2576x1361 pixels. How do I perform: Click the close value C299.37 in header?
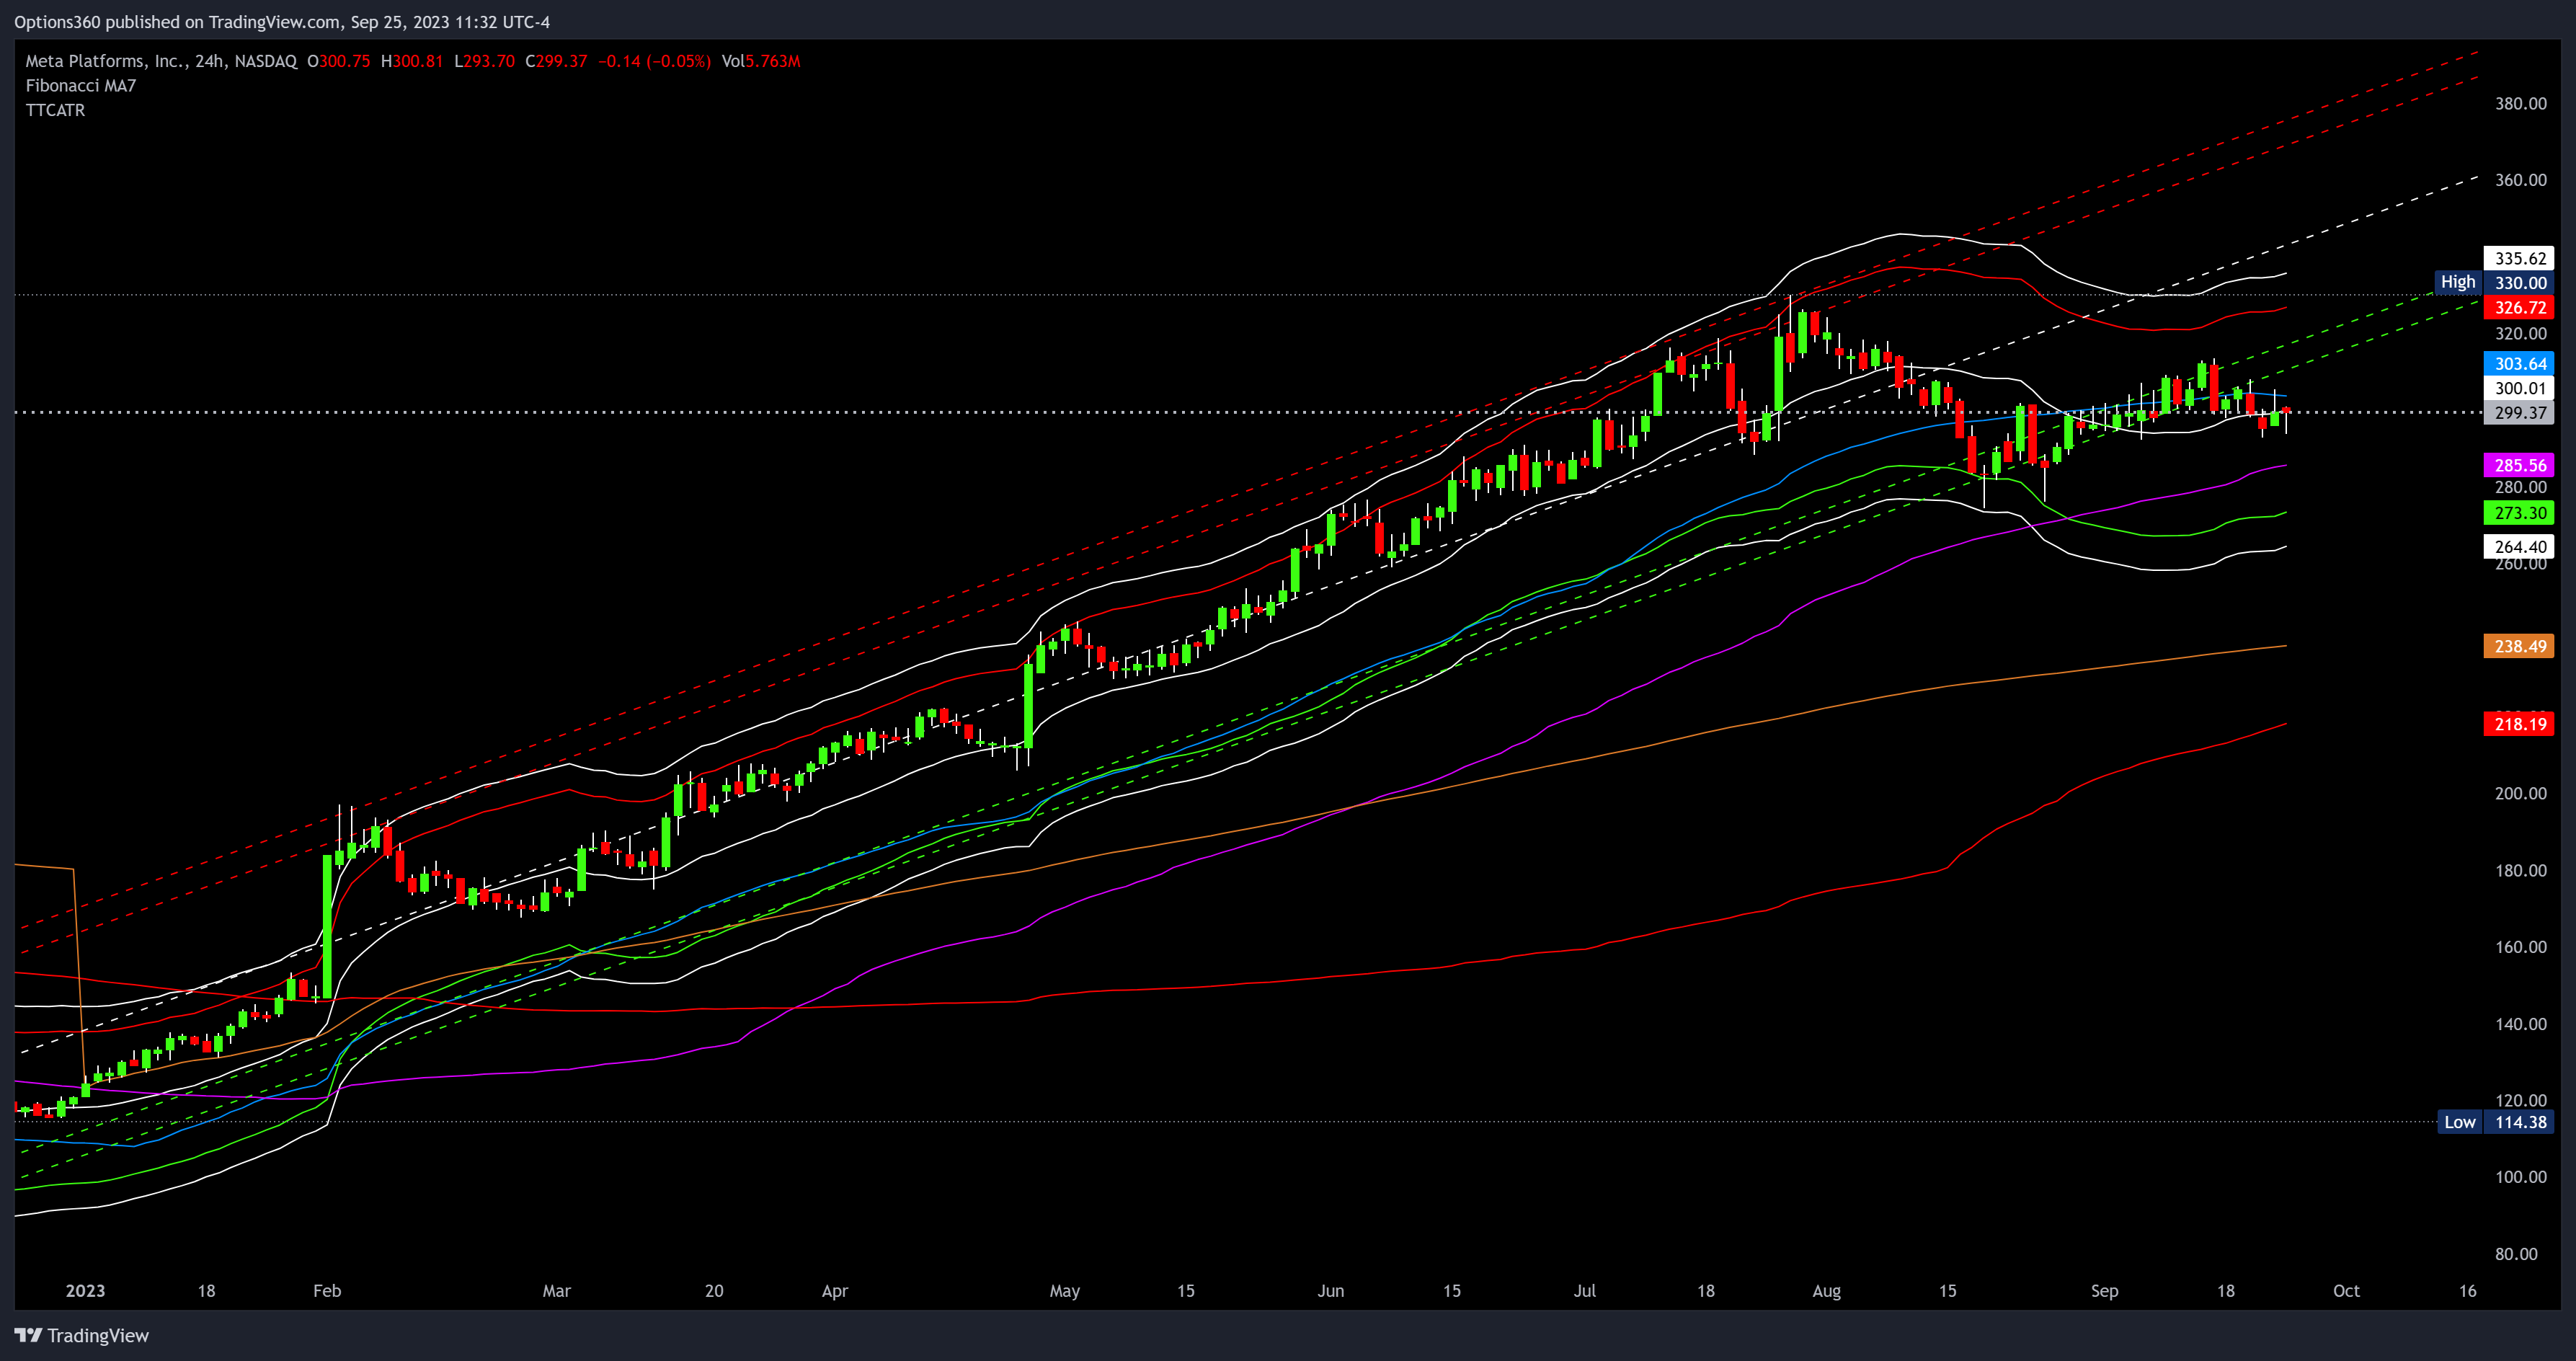[x=557, y=61]
